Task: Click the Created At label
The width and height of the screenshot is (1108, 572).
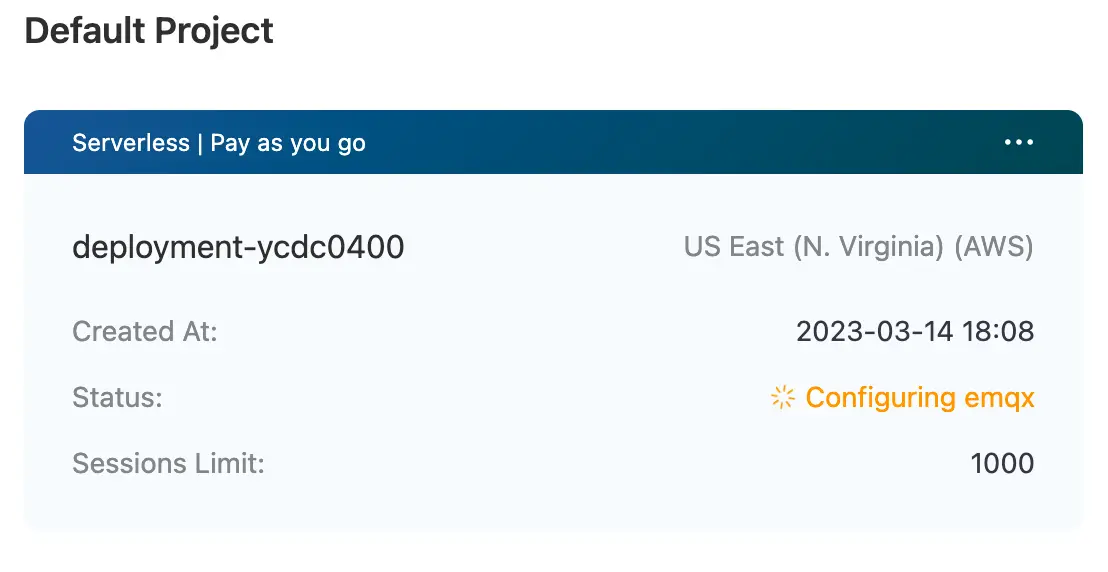Action: [x=145, y=331]
